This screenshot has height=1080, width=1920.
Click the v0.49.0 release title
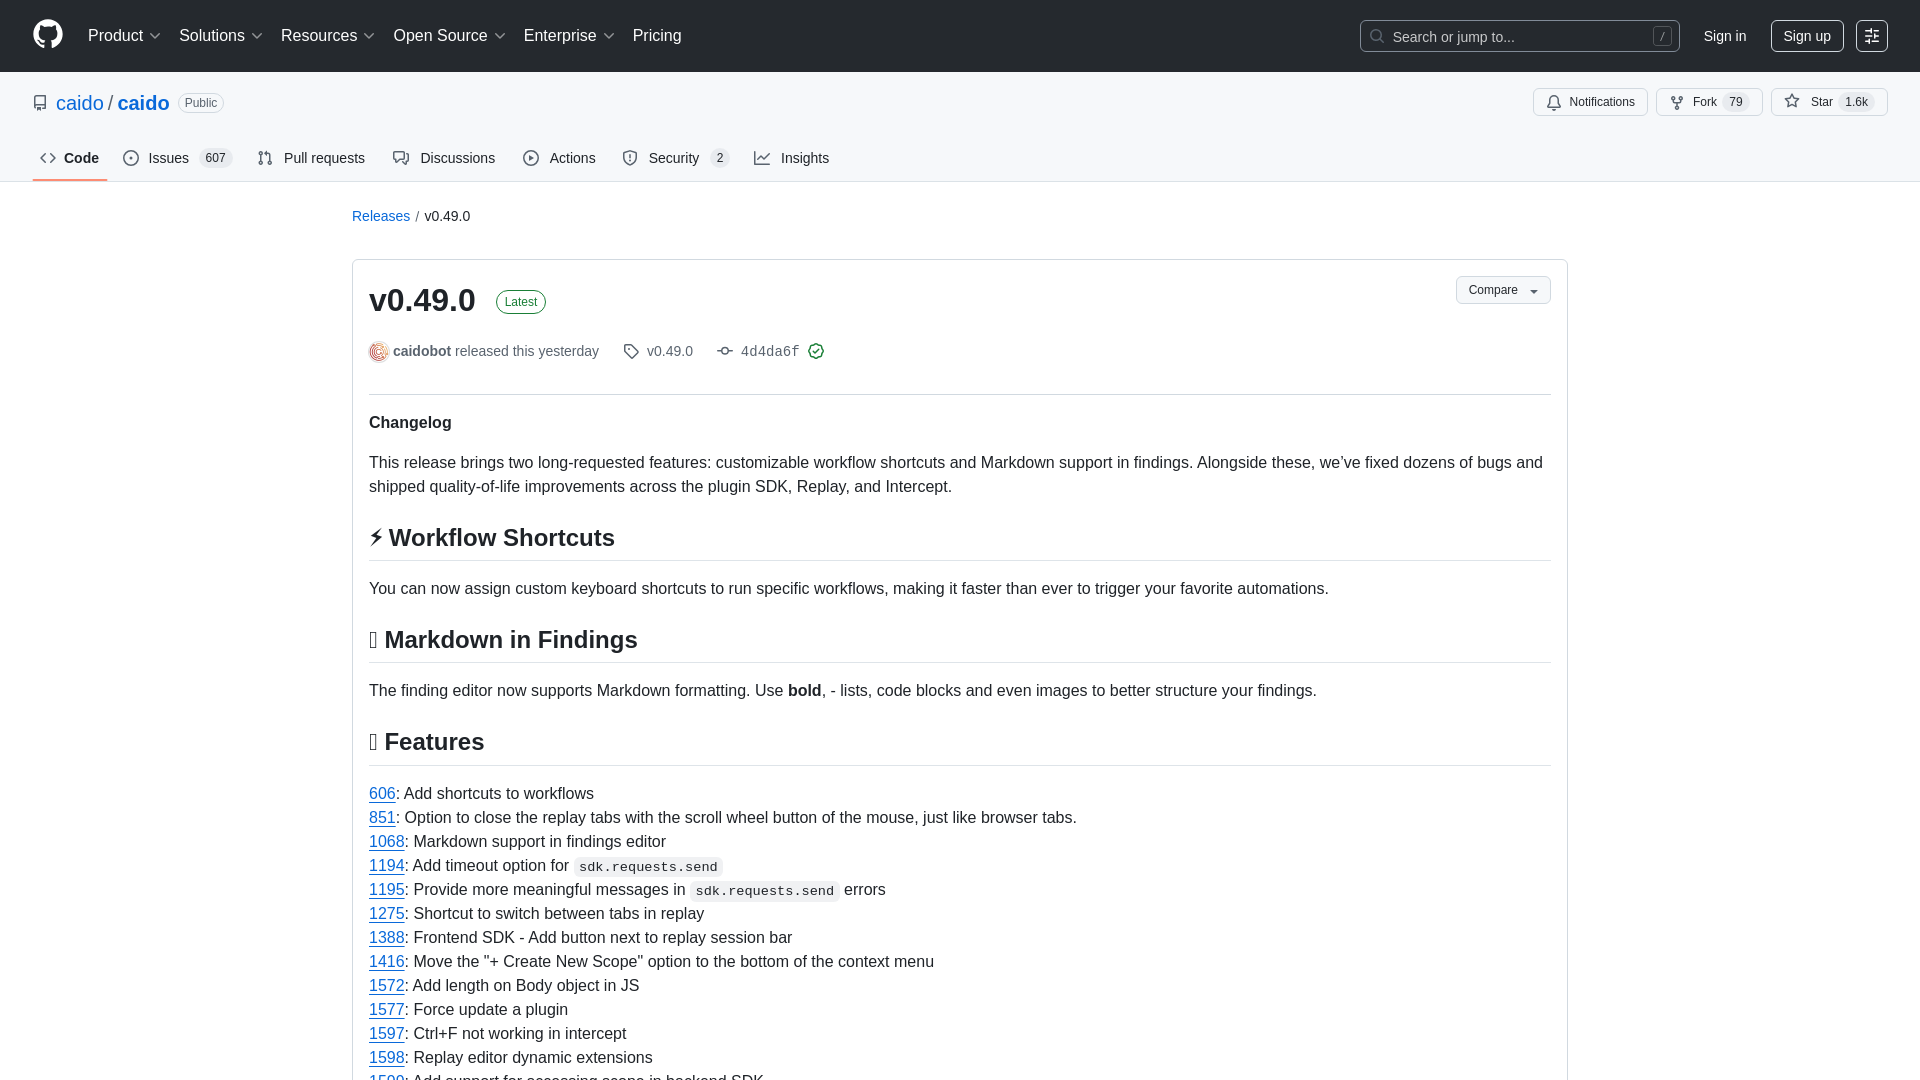click(422, 300)
